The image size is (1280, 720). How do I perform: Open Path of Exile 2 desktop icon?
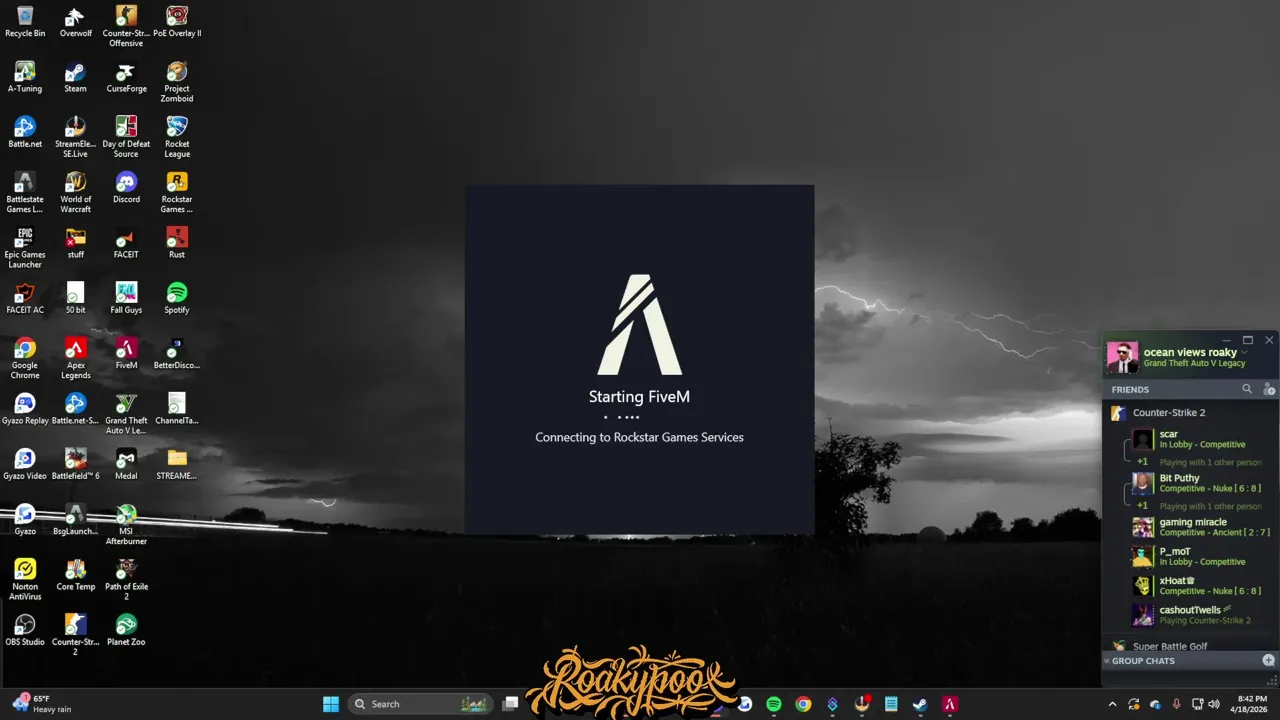[126, 580]
